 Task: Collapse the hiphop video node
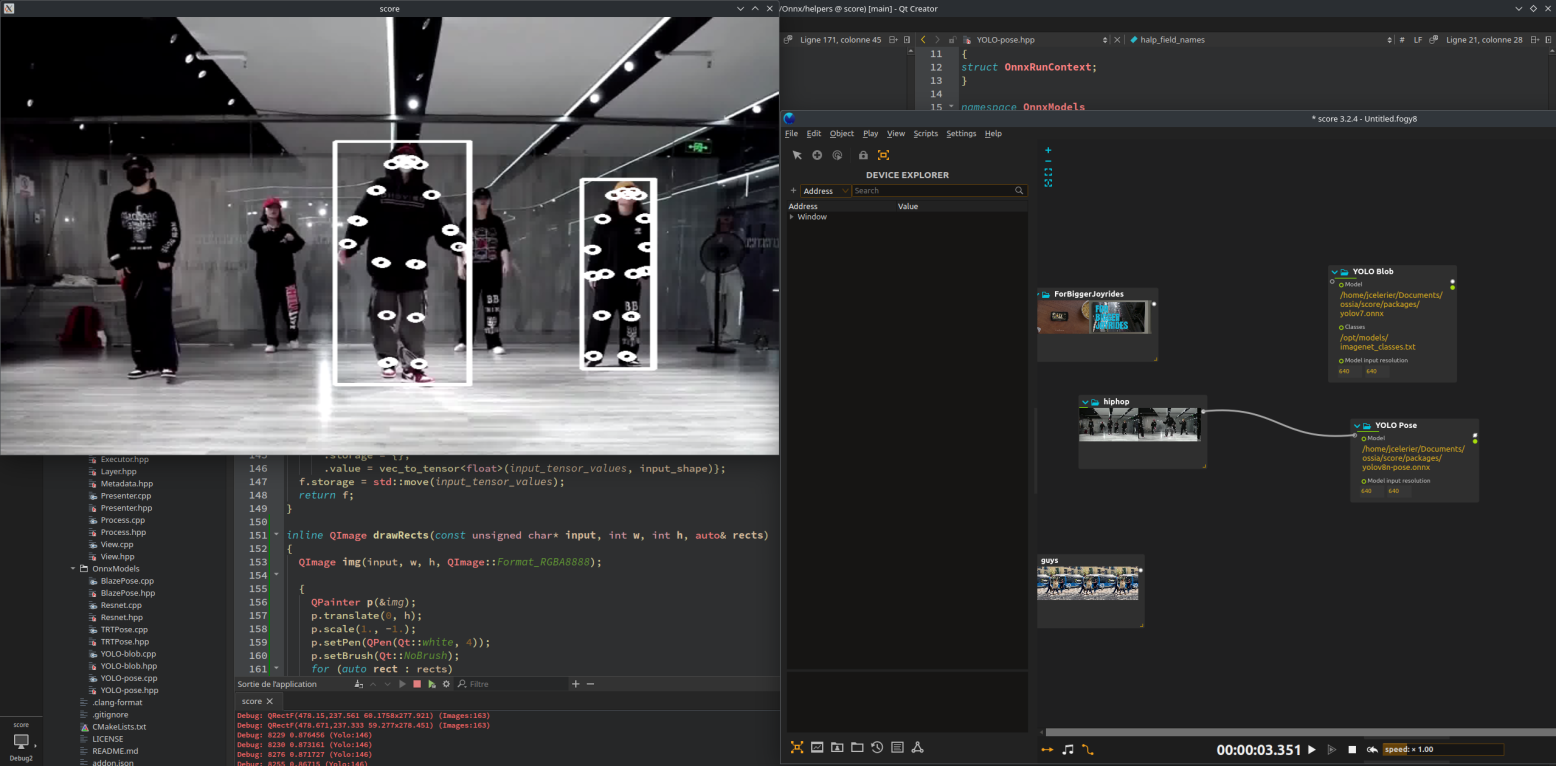pos(1085,402)
